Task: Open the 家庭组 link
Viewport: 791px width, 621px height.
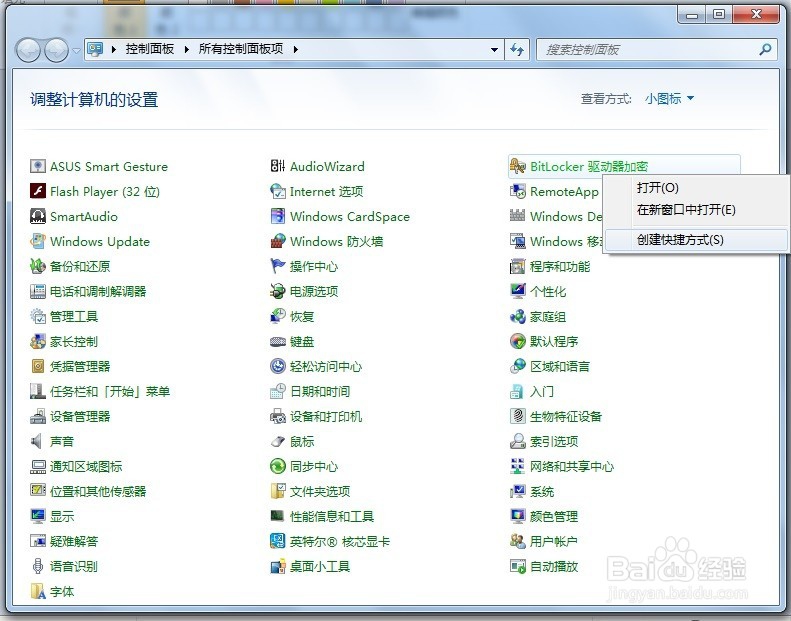Action: (x=548, y=316)
